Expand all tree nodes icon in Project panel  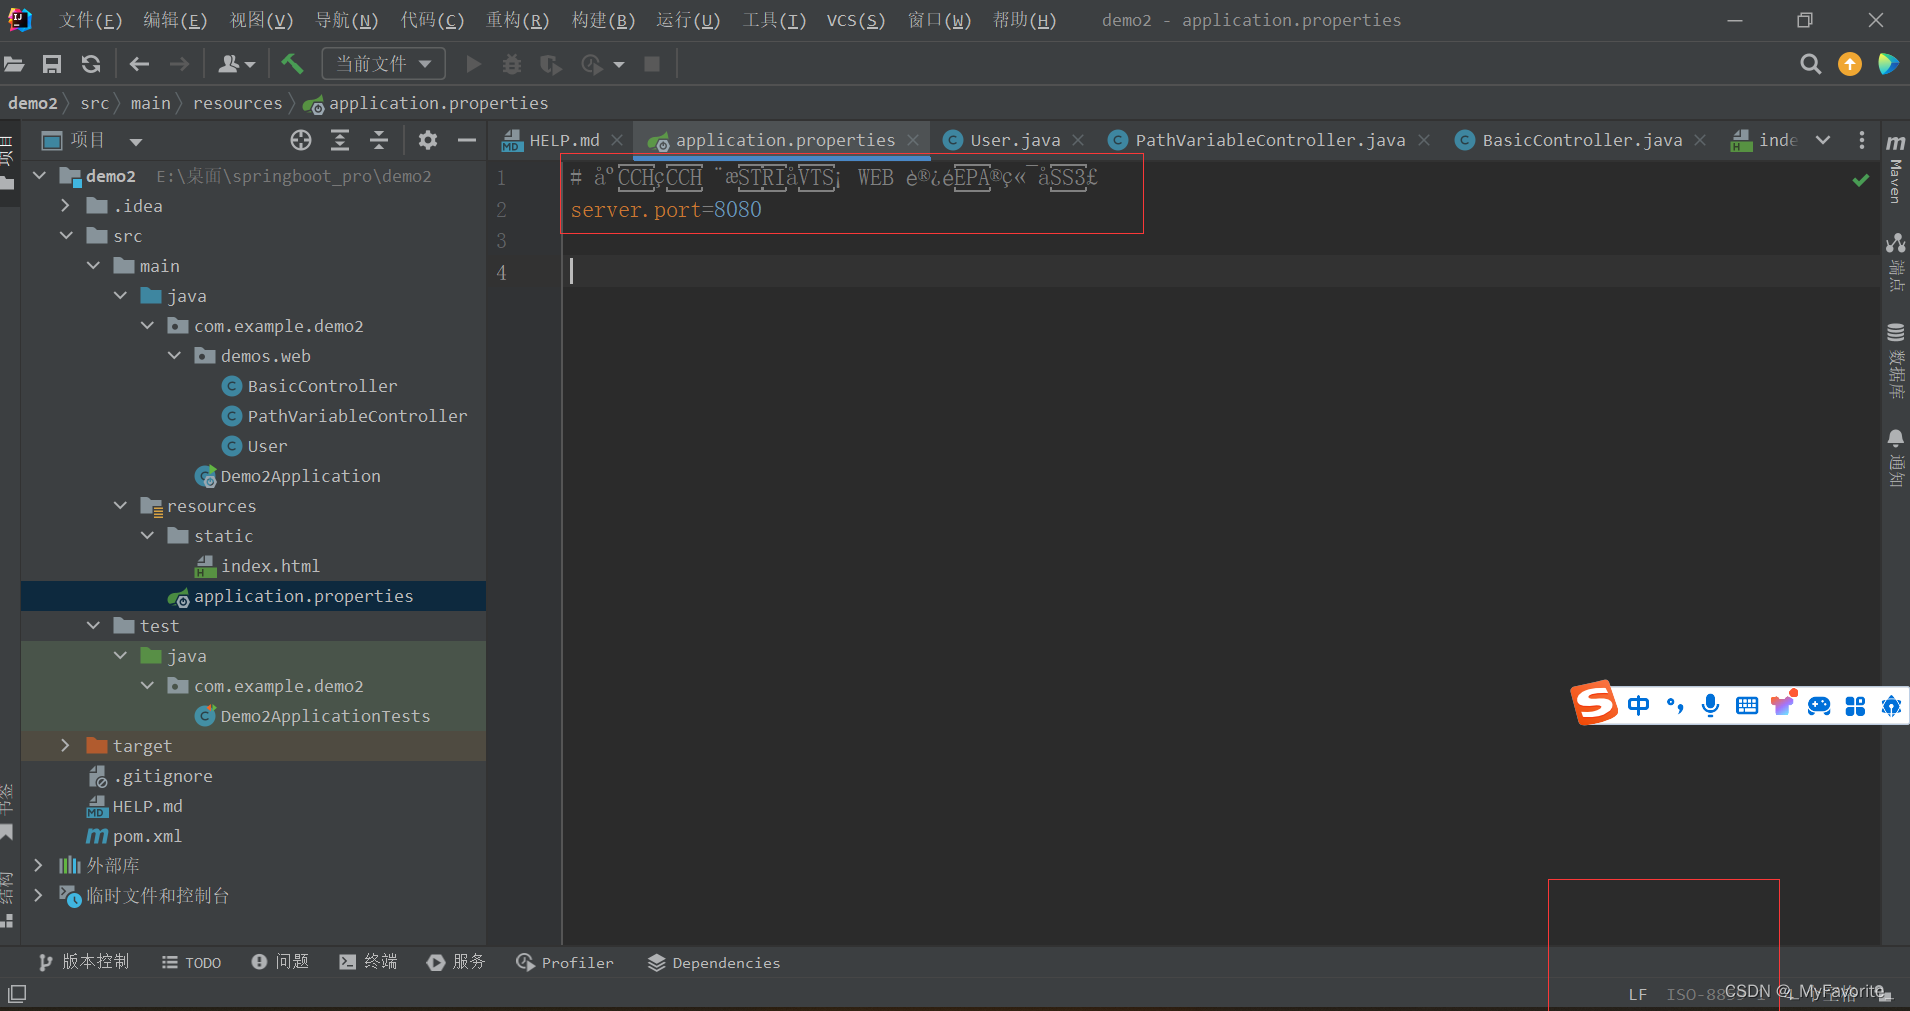tap(340, 140)
